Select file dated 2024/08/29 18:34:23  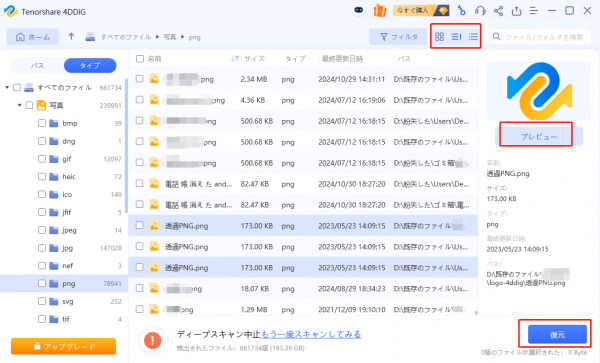click(303, 288)
